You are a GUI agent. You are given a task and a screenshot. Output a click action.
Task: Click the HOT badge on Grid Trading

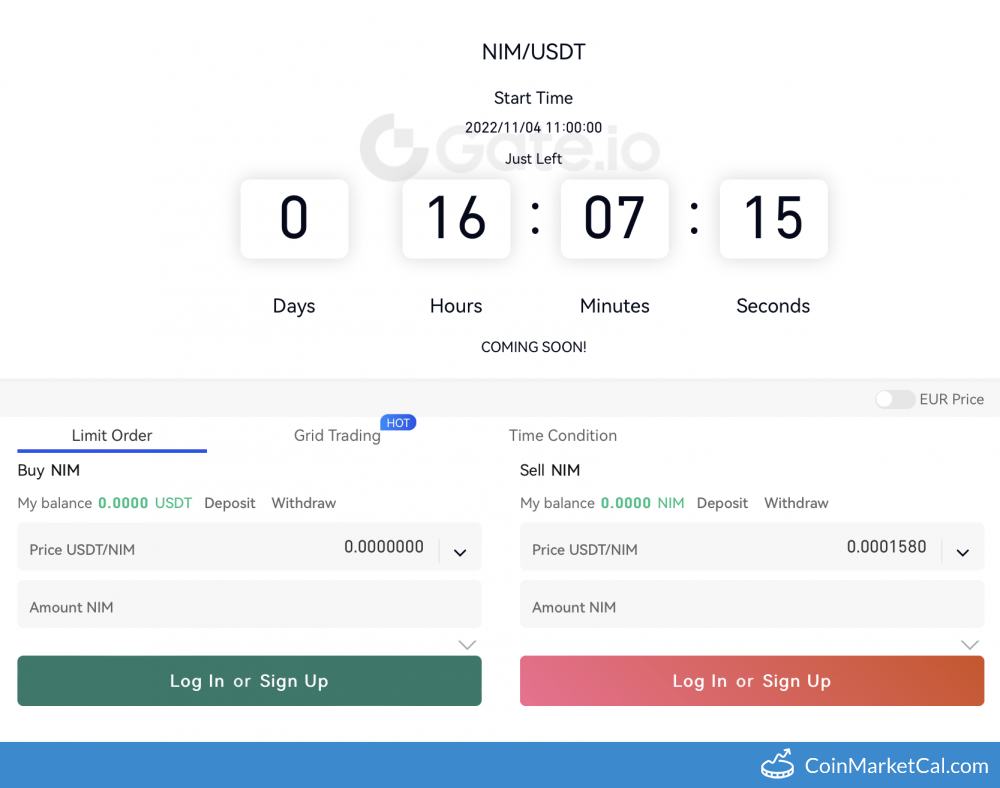pyautogui.click(x=398, y=423)
